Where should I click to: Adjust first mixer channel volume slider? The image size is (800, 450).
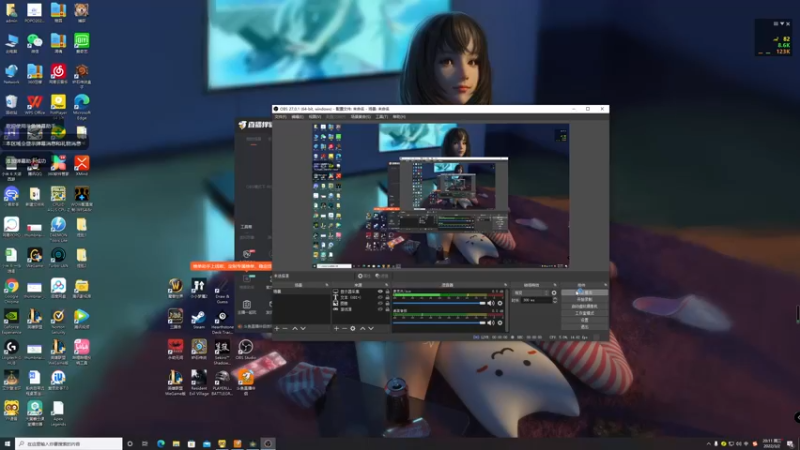coord(439,303)
